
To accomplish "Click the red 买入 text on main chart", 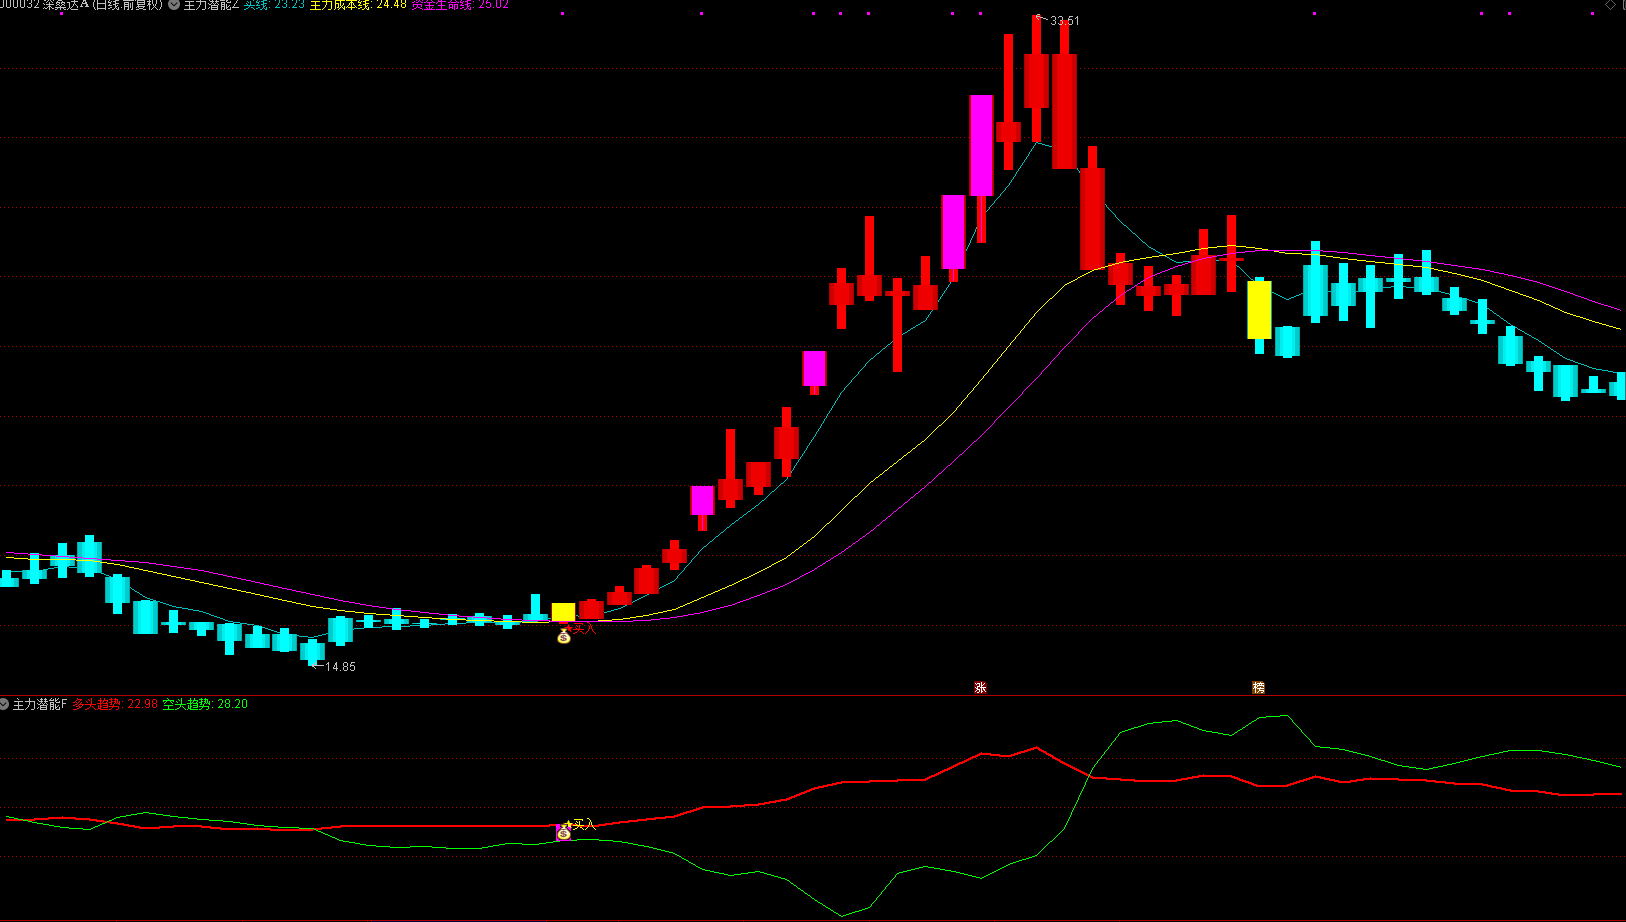I will (584, 628).
